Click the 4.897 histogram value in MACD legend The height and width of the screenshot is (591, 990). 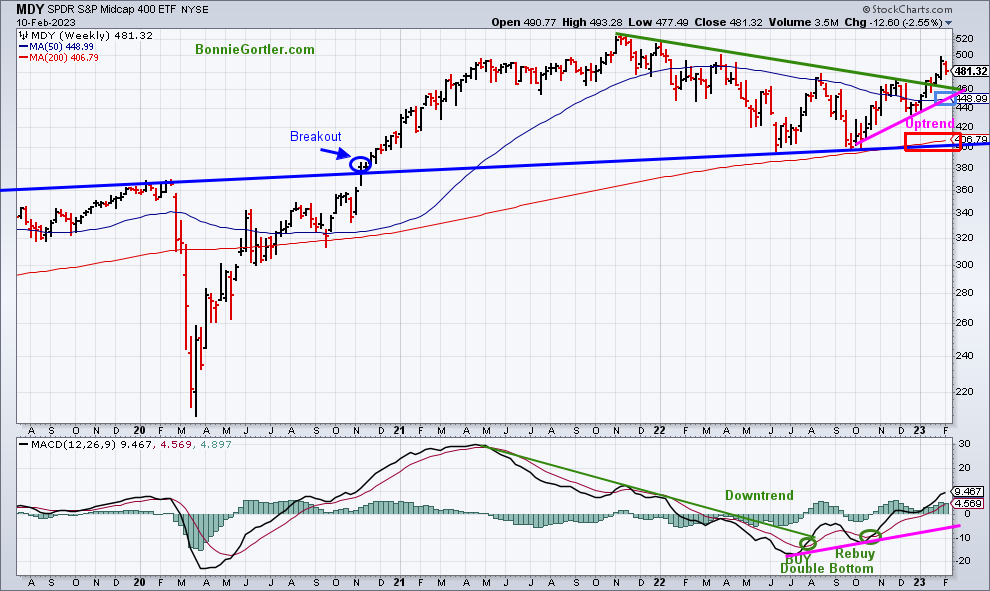point(216,445)
